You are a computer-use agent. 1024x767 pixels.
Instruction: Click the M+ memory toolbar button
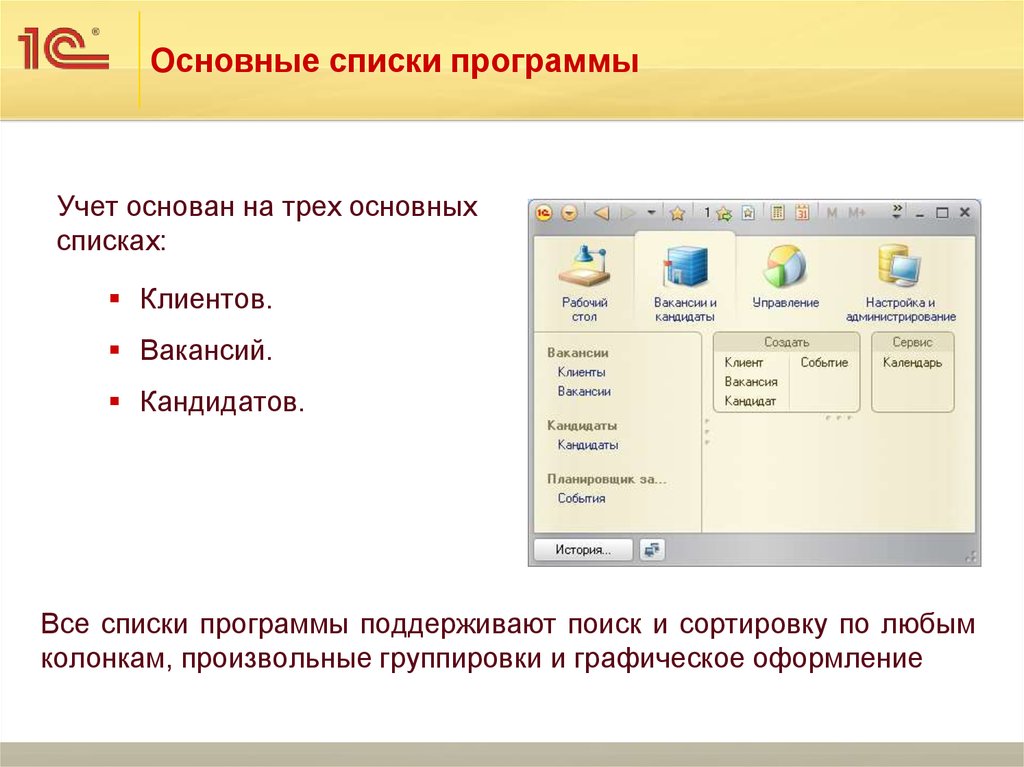pyautogui.click(x=856, y=213)
